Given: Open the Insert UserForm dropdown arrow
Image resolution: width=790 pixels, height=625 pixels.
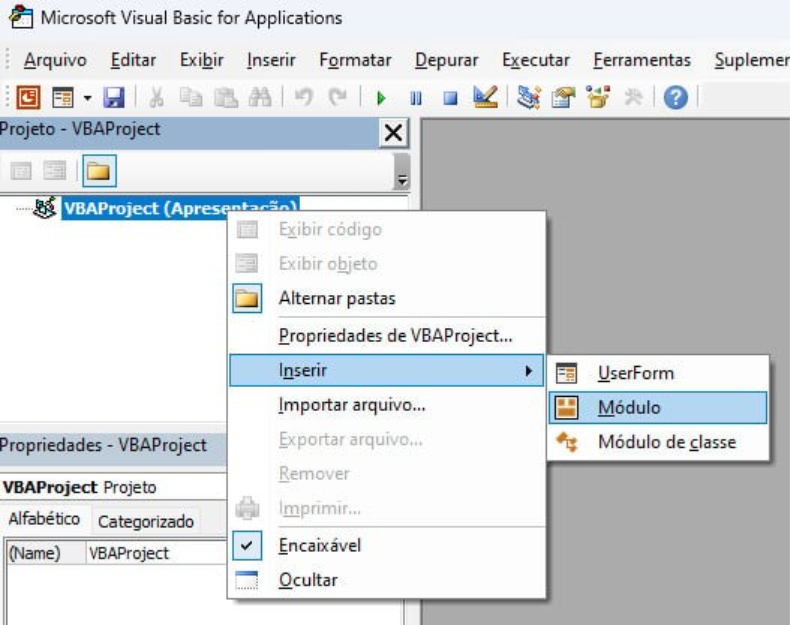Looking at the screenshot, I should [88, 98].
